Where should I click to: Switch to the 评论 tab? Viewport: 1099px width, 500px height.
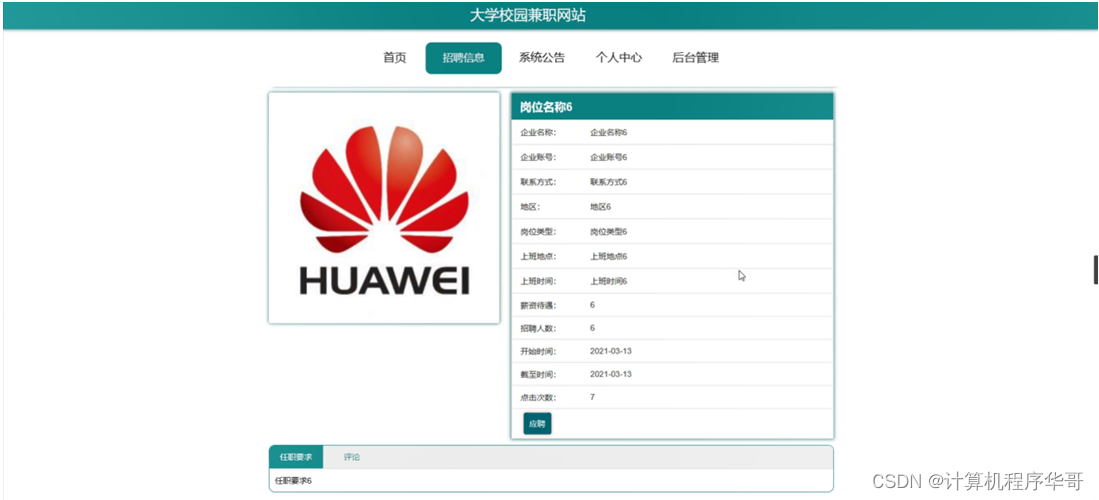coord(352,457)
